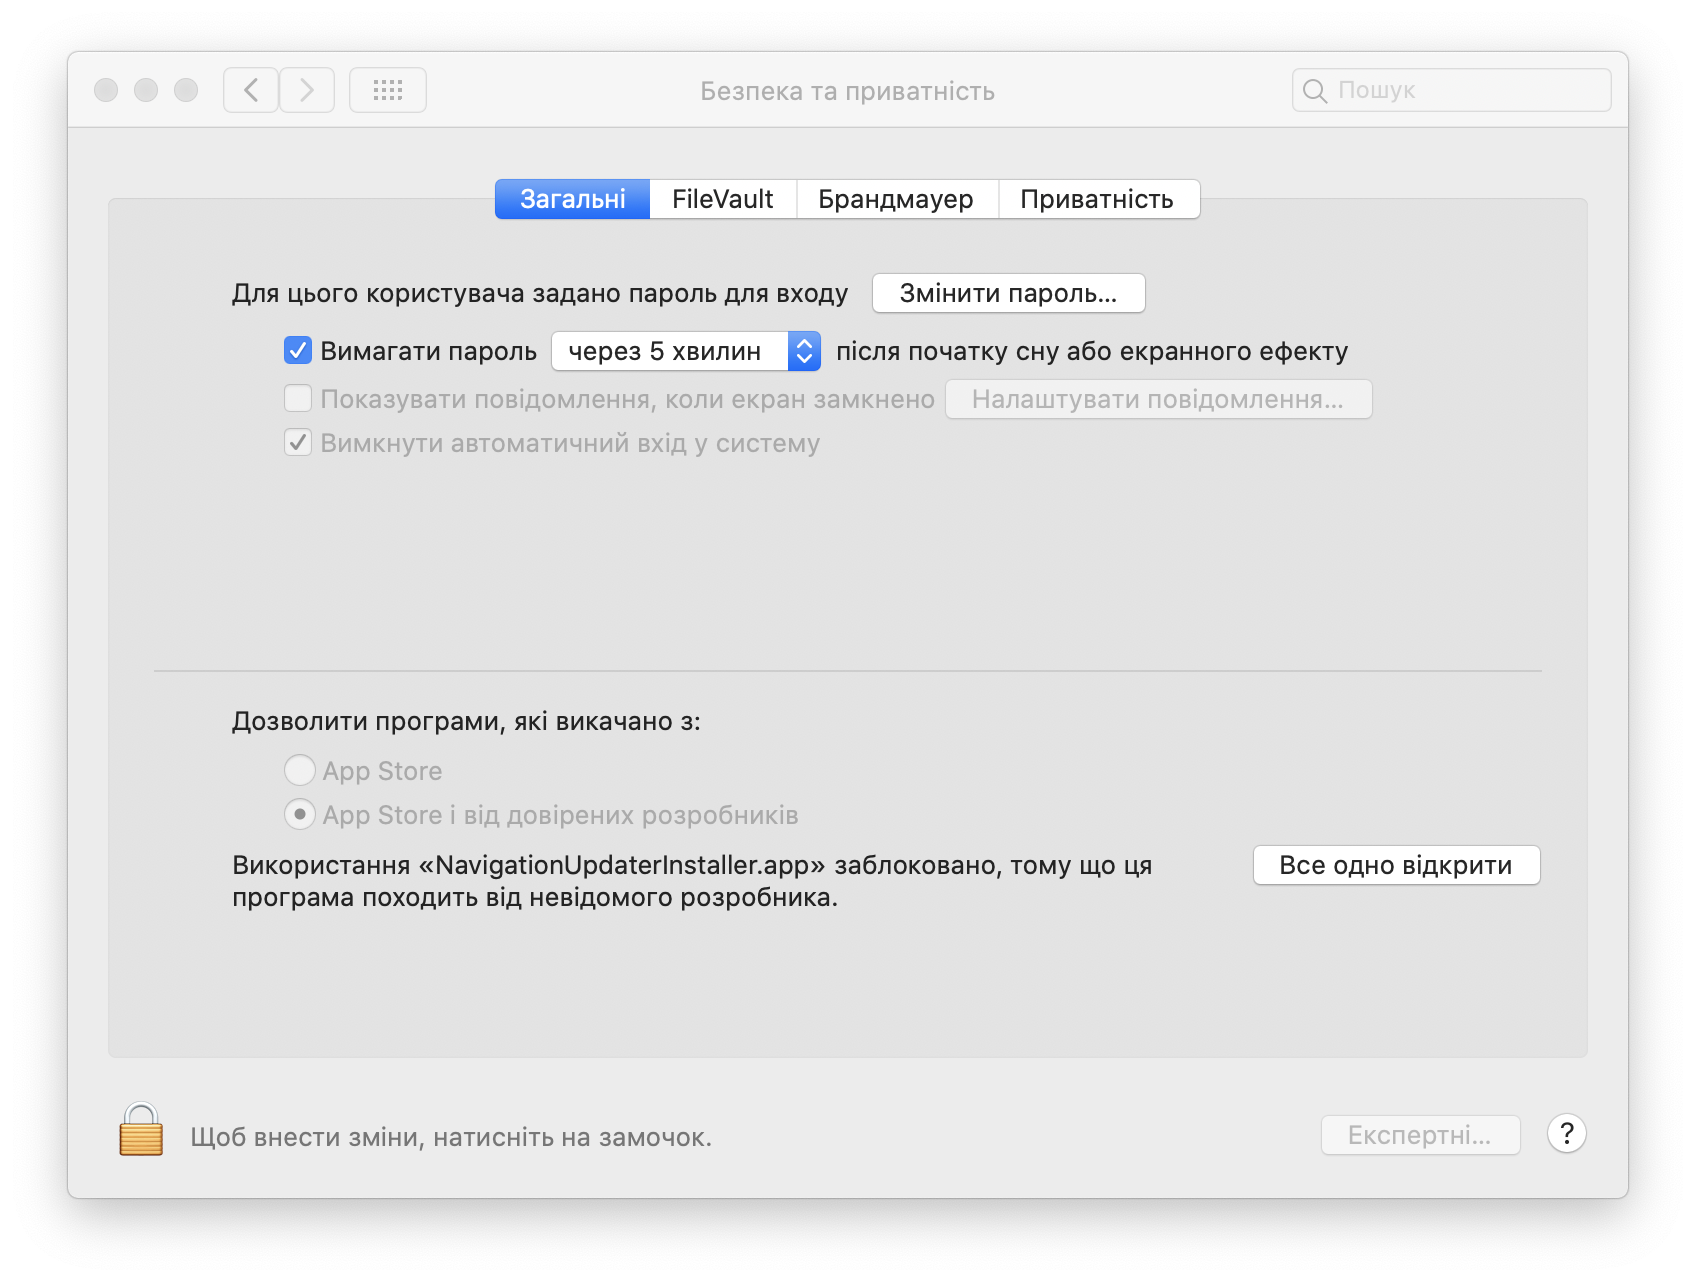Click the padlock icon to unlock changes
The height and width of the screenshot is (1282, 1696).
141,1130
